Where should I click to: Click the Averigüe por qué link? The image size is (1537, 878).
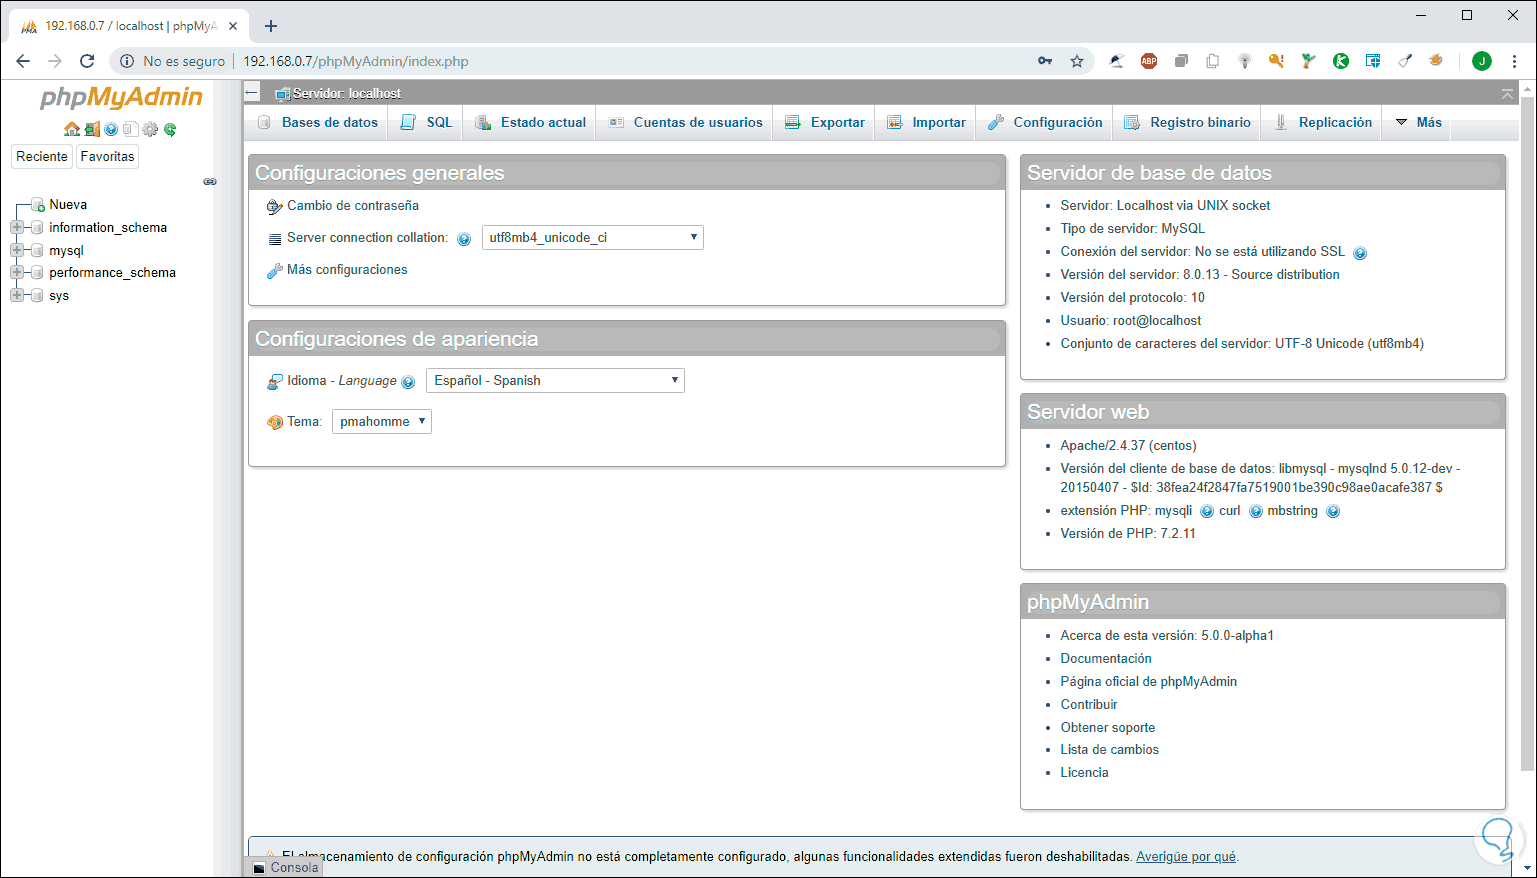click(x=1186, y=857)
